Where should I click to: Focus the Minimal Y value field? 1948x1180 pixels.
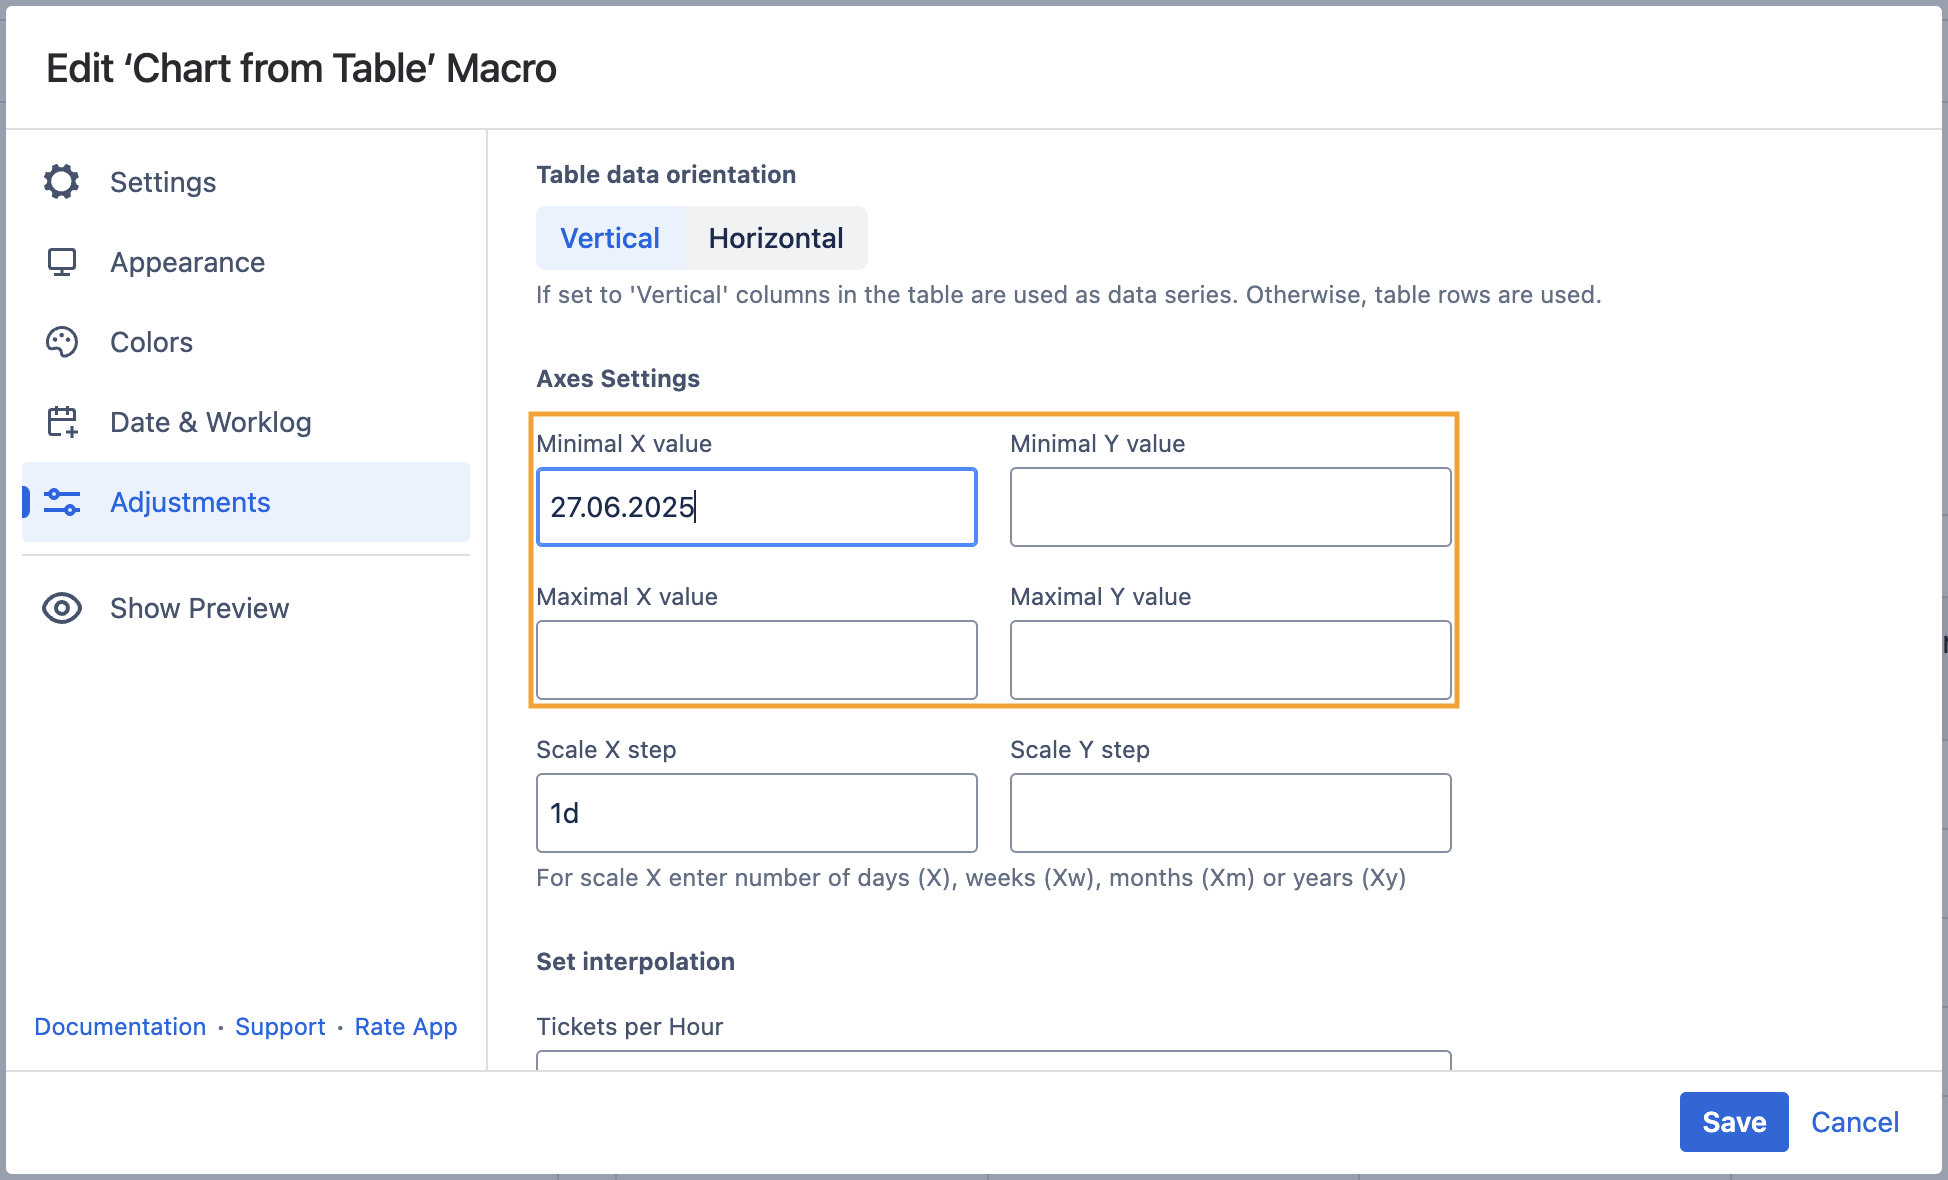pos(1230,507)
